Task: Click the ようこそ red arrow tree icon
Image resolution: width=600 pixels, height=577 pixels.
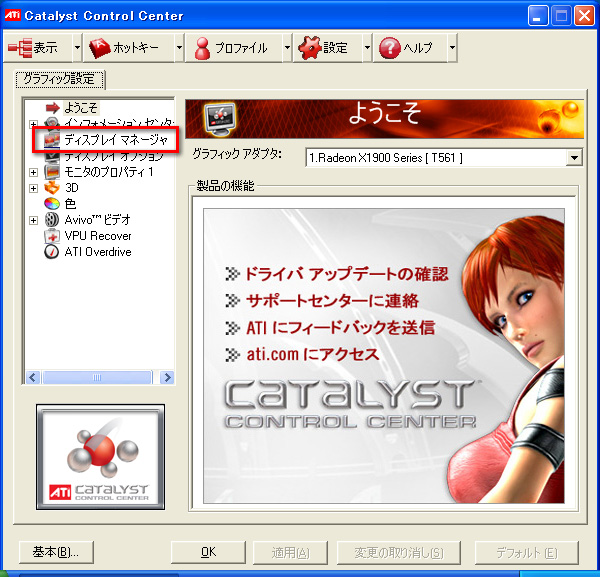Action: coord(52,108)
